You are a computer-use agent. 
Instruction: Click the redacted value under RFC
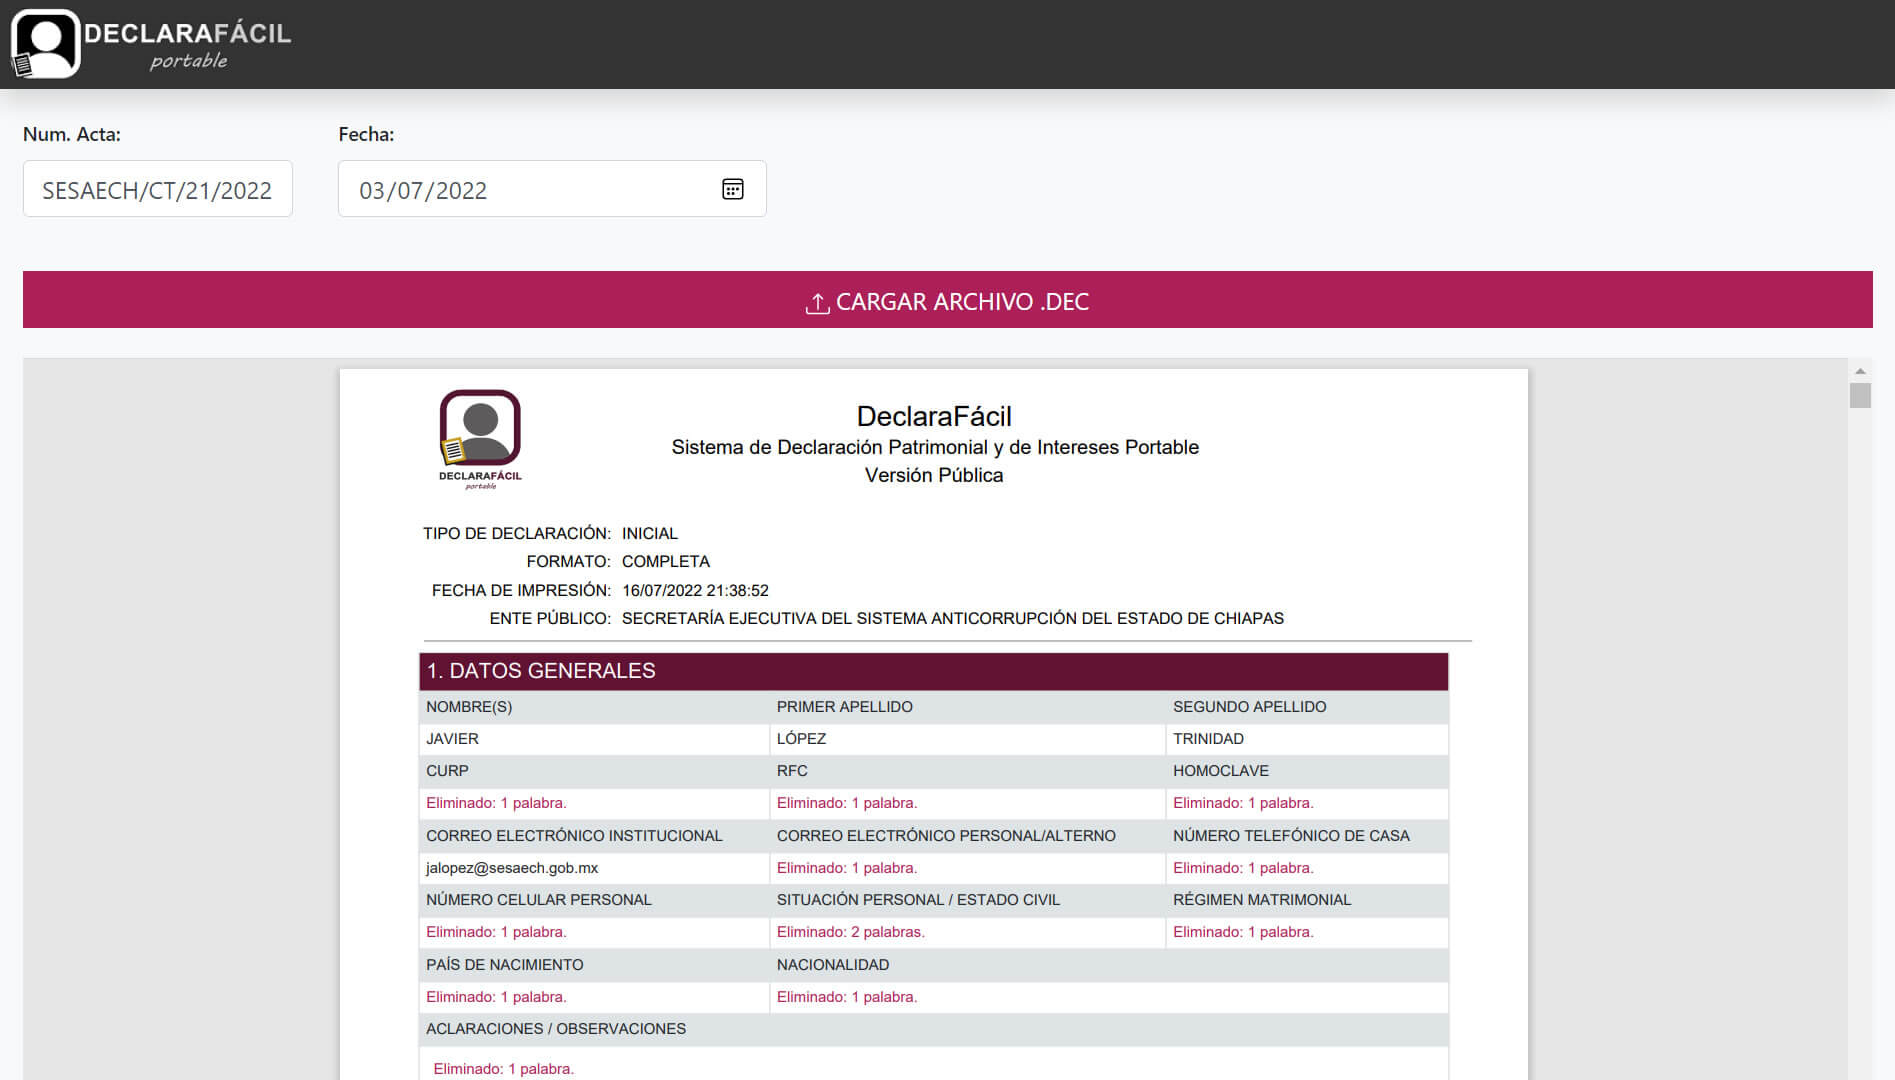coord(846,803)
